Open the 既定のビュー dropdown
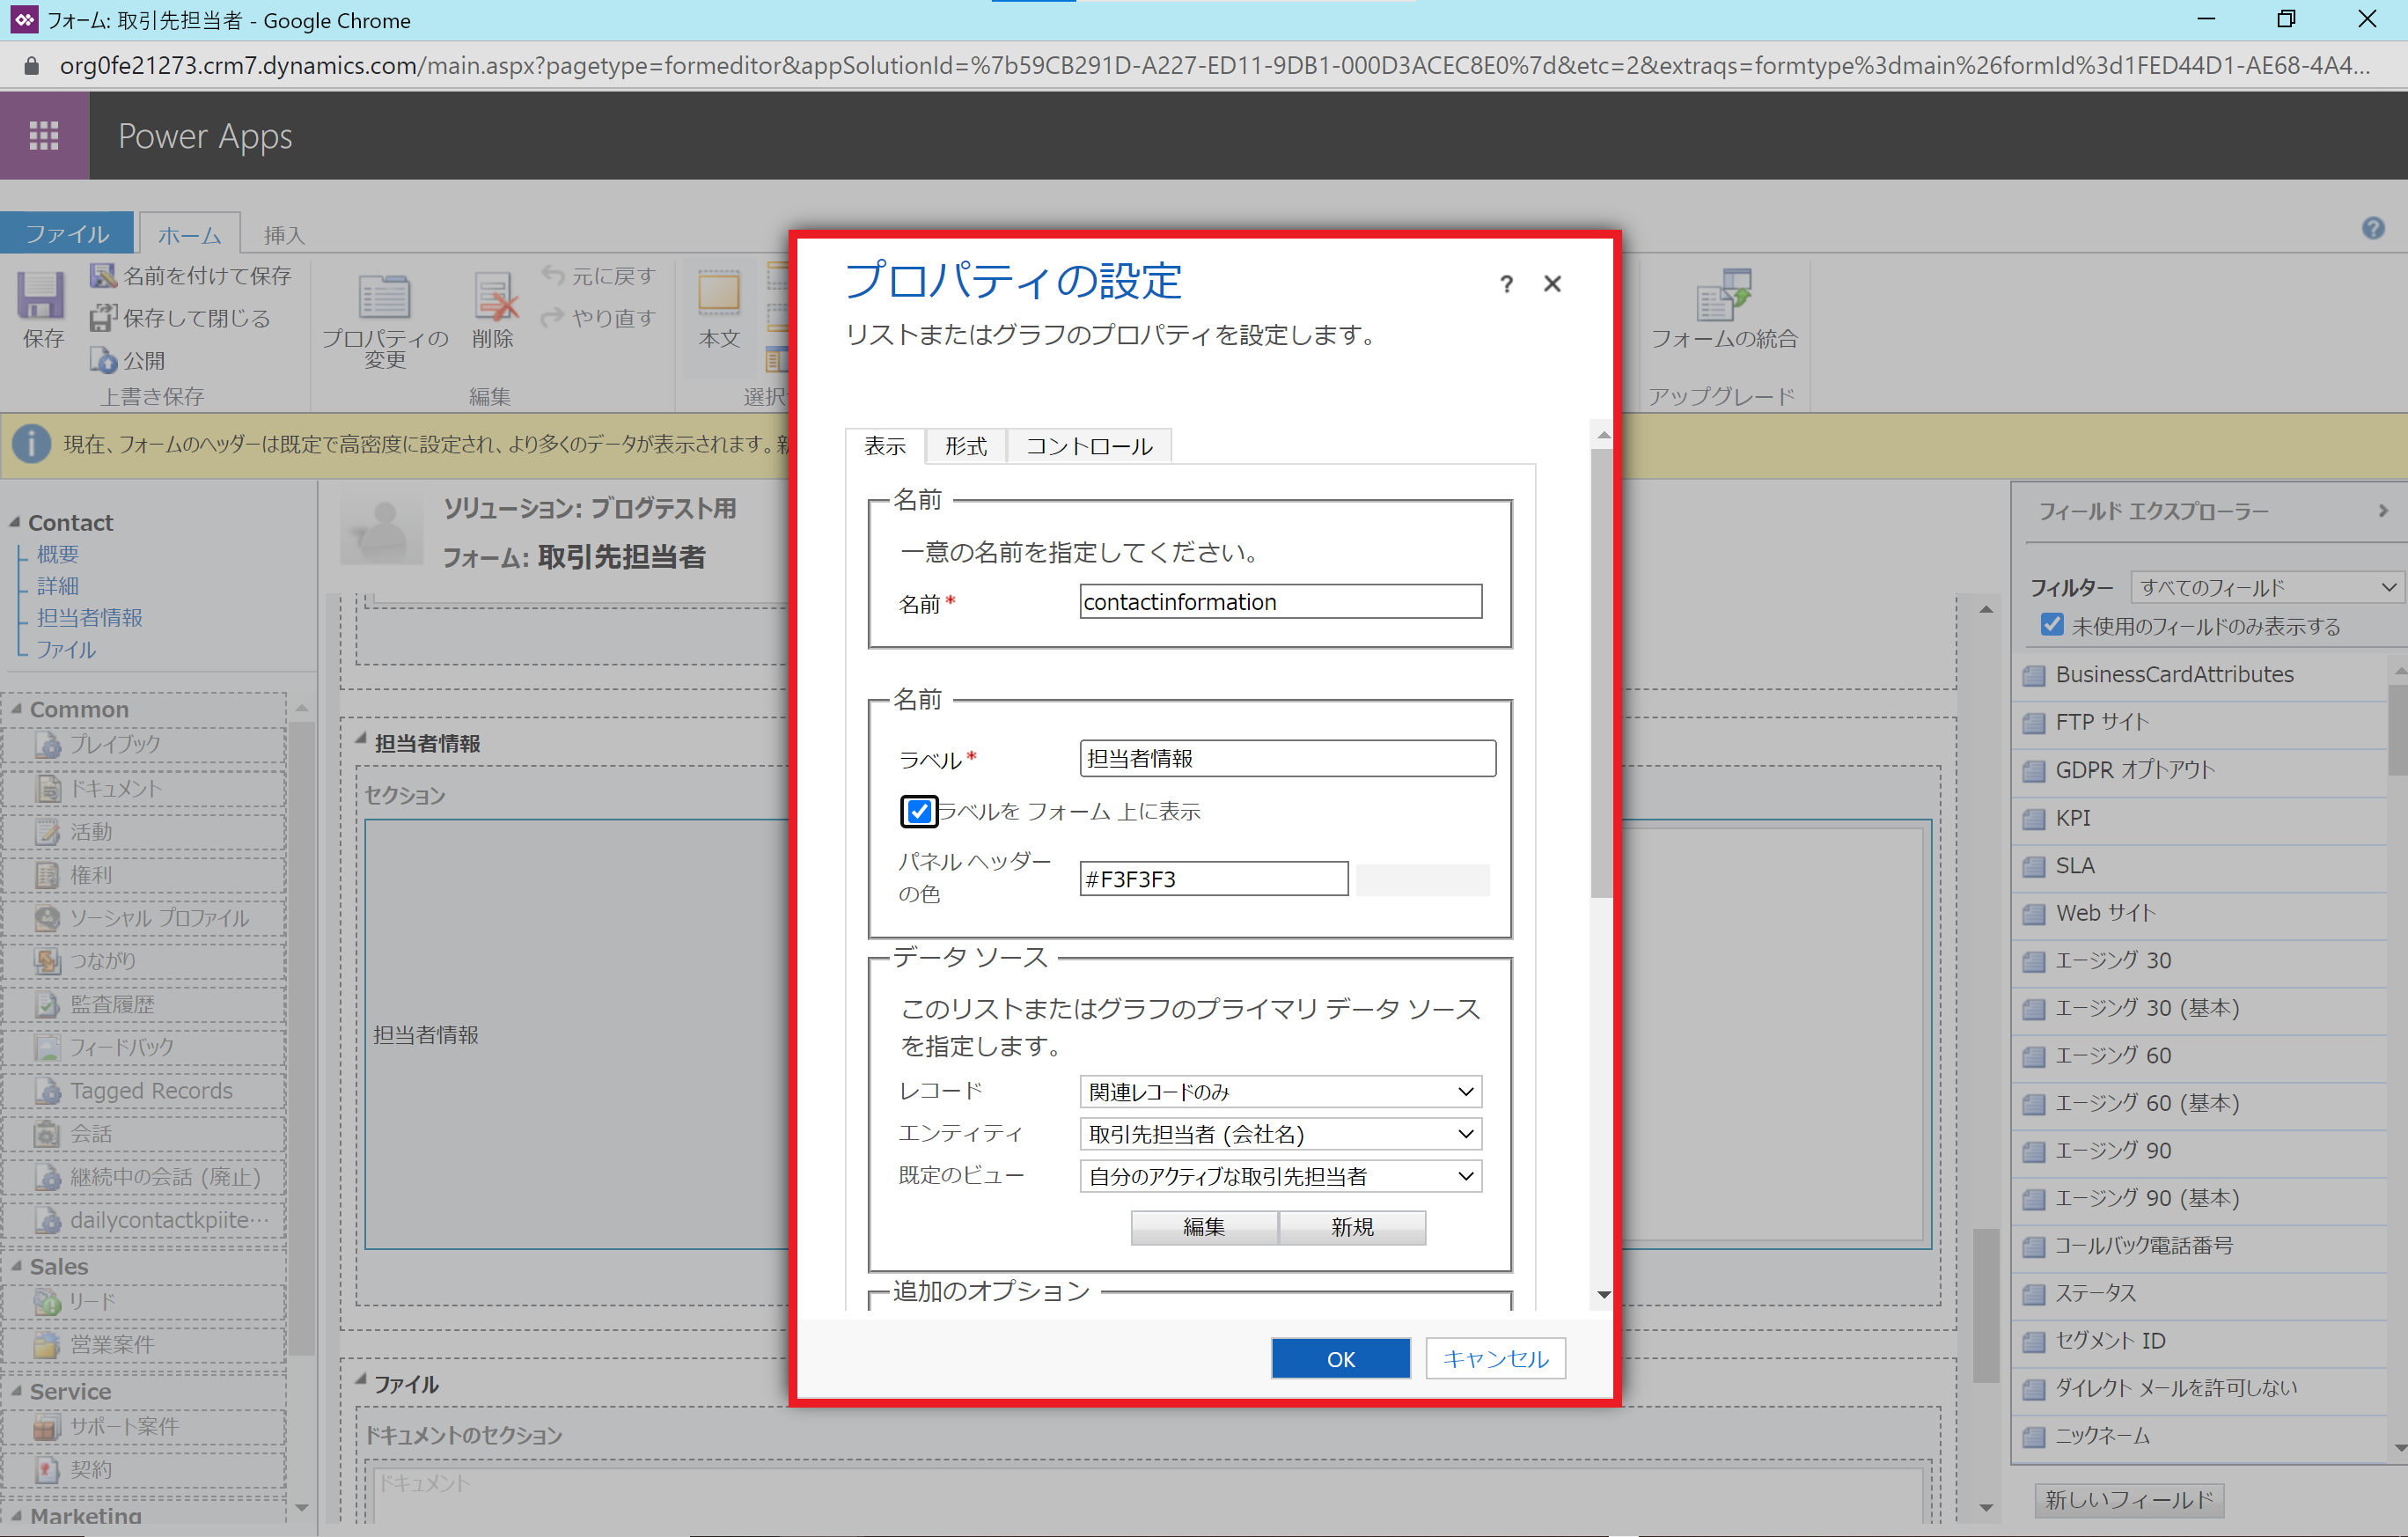 tap(1280, 1176)
